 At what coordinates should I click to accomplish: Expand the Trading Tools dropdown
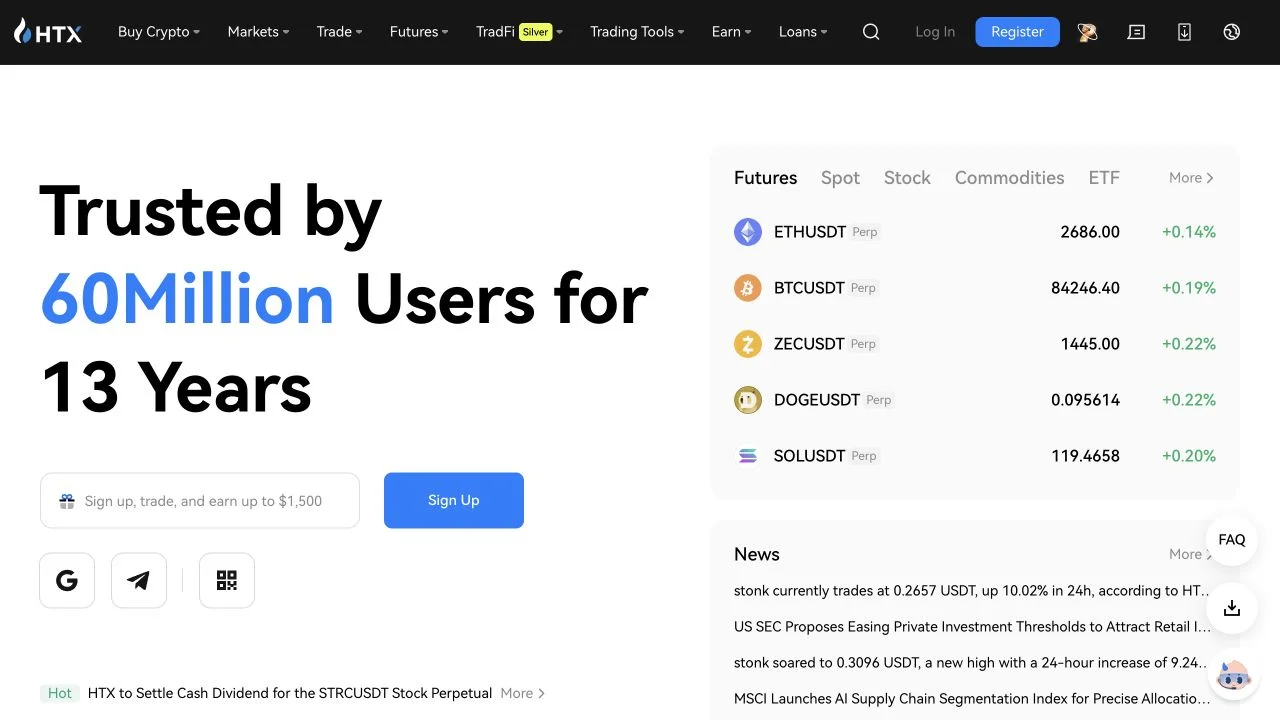pos(637,32)
